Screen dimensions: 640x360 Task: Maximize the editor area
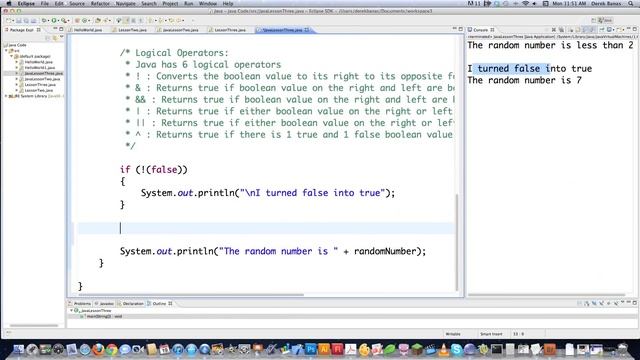point(460,29)
